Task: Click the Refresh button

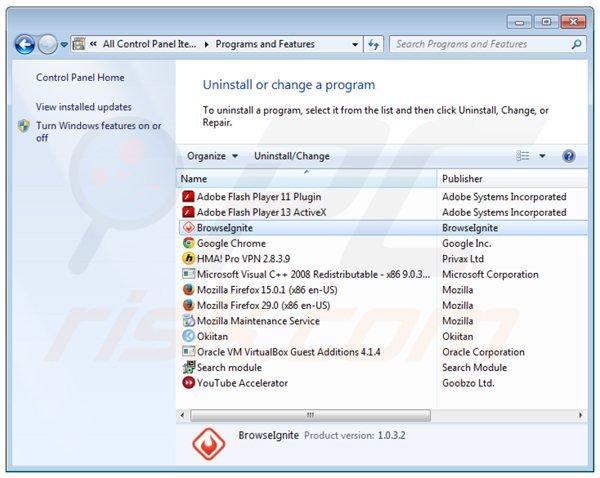Action: click(373, 44)
